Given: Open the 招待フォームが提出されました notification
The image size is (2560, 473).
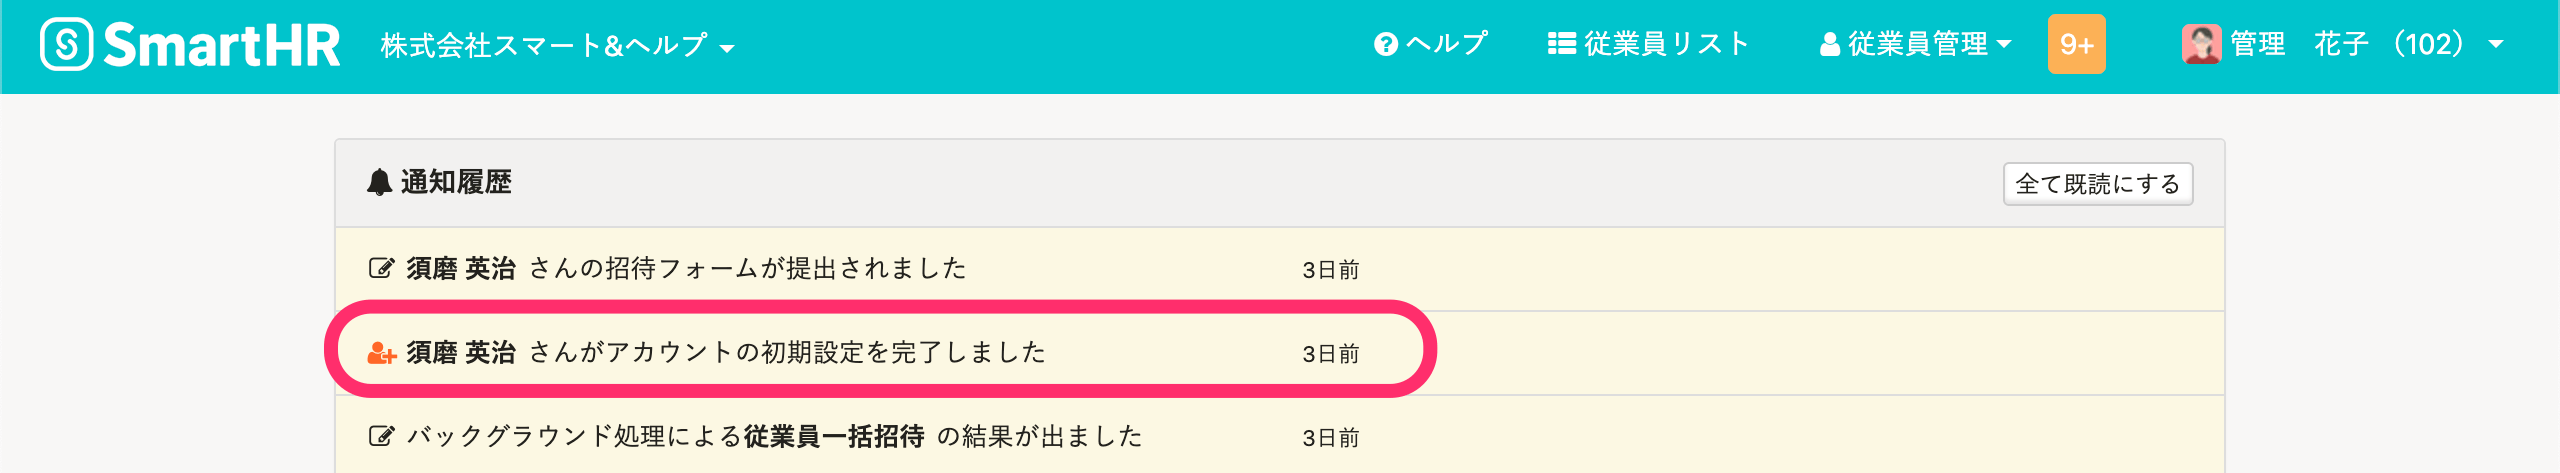Looking at the screenshot, I should tap(746, 268).
